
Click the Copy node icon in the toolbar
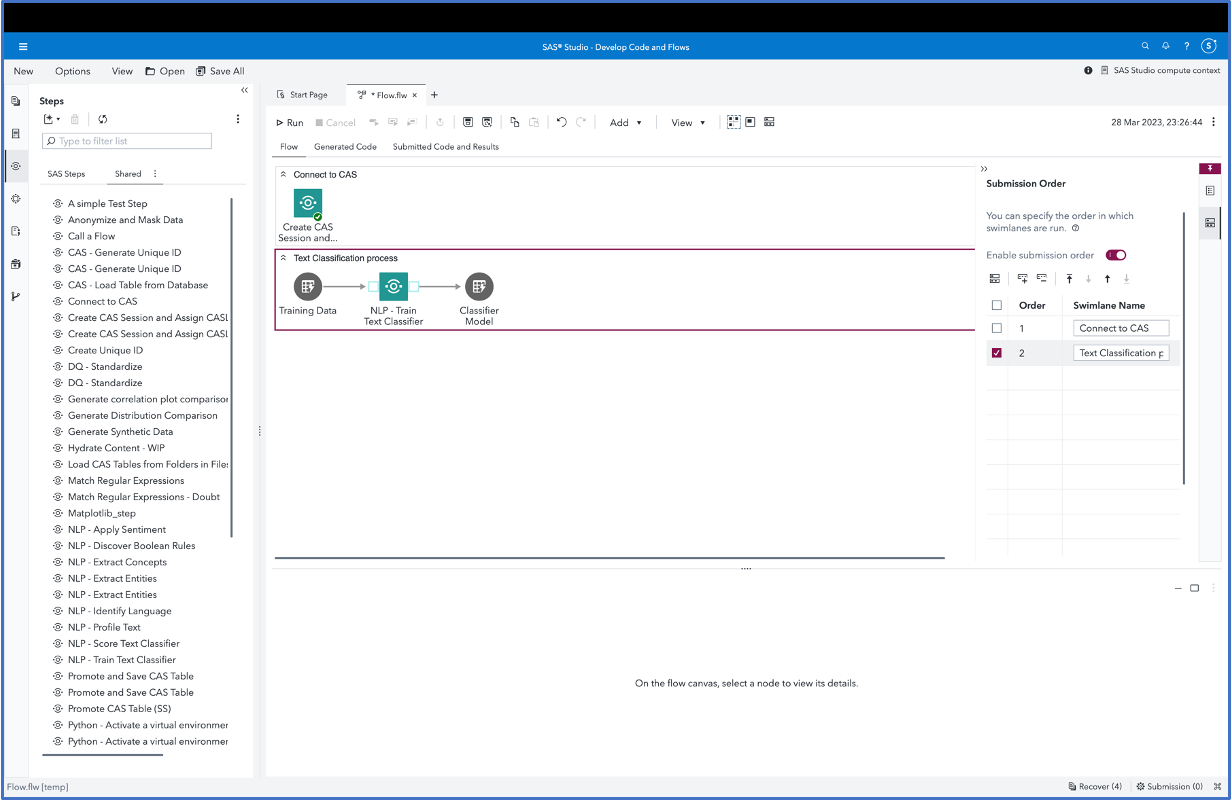514,122
